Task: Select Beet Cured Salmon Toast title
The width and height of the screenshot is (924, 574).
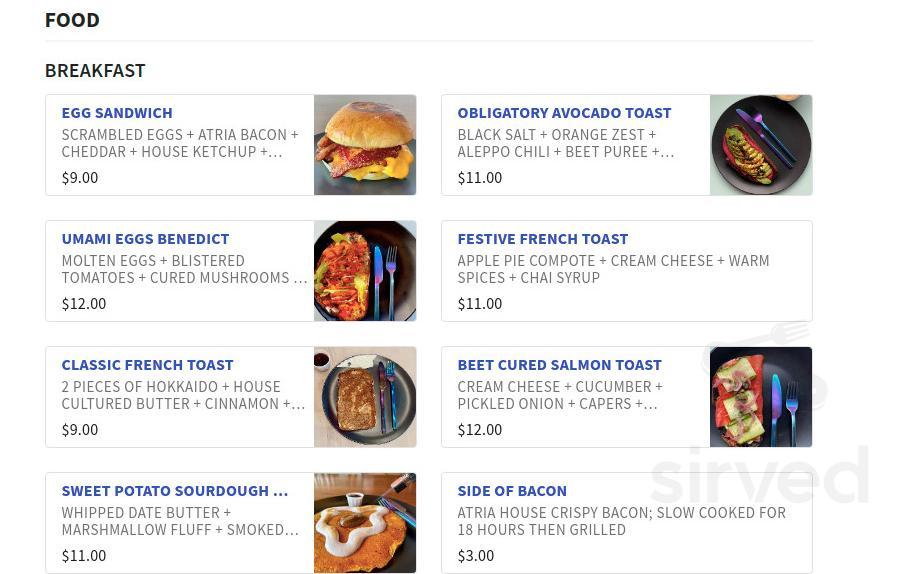Action: point(559,365)
